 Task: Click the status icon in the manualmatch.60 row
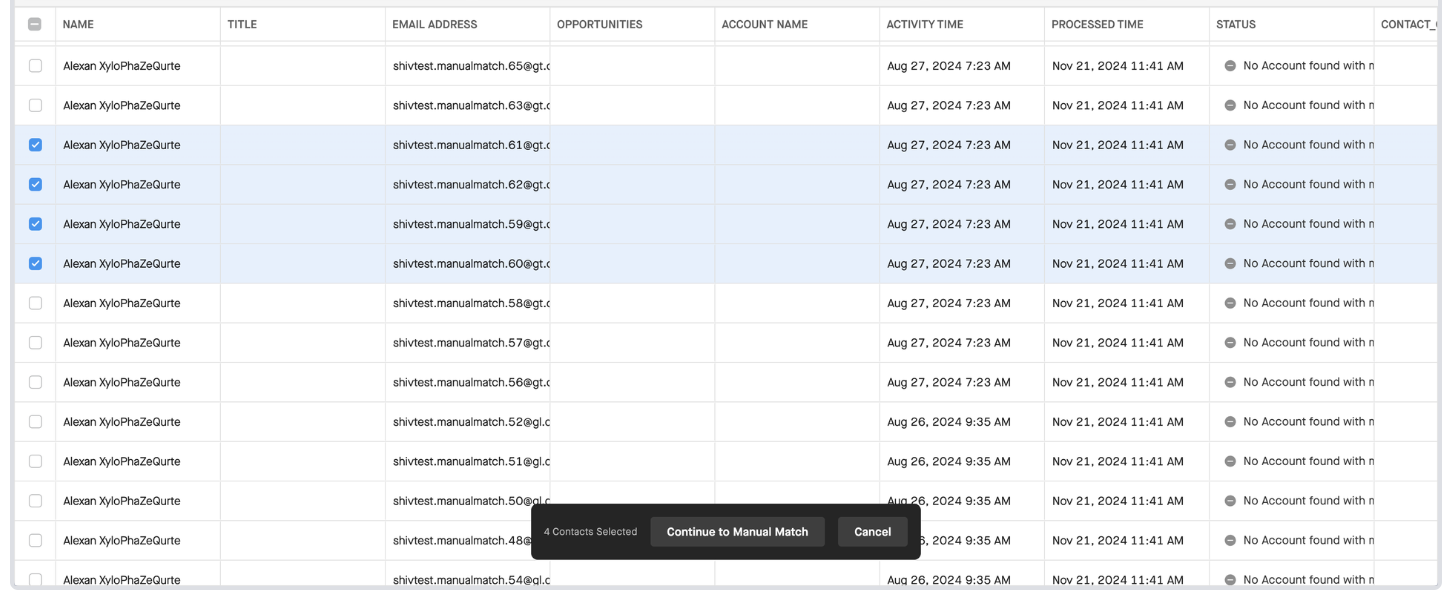click(1229, 264)
